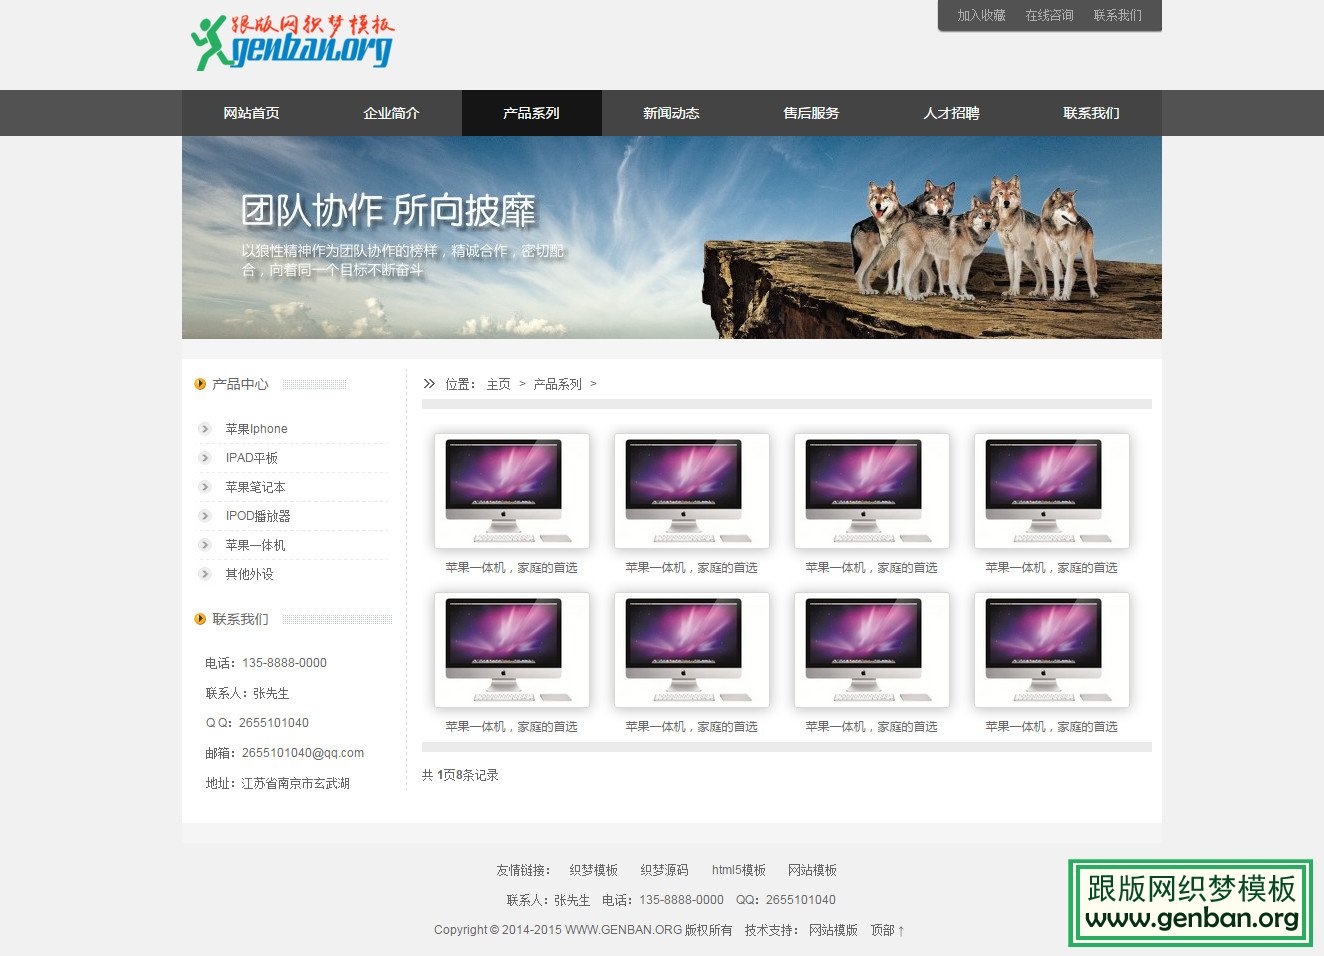Open the first iMac product thumbnail
This screenshot has width=1324, height=956.
(511, 490)
